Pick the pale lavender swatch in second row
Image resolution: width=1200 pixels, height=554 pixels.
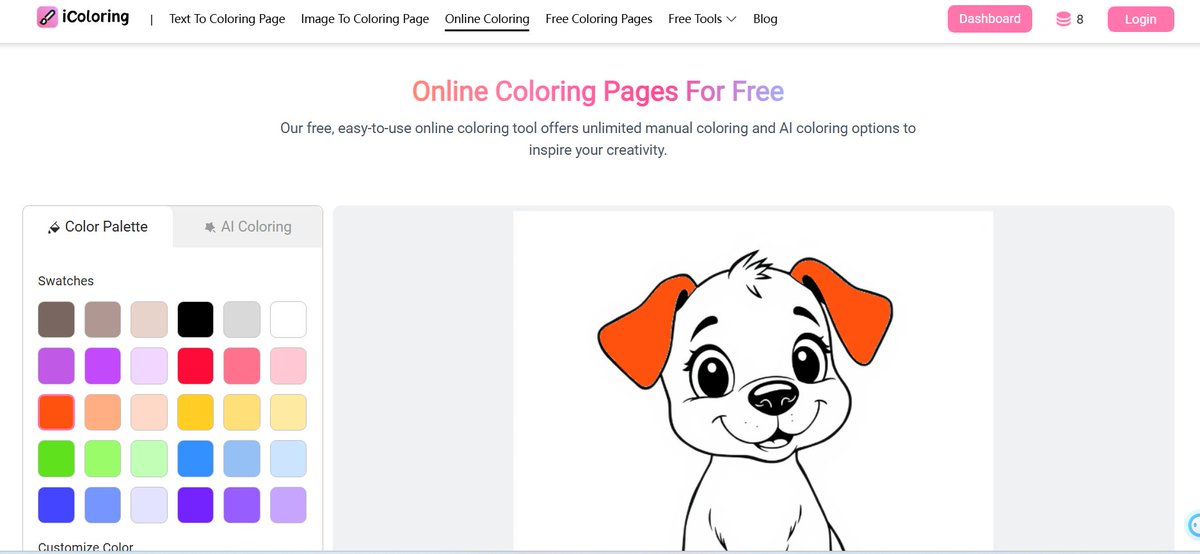(x=149, y=366)
